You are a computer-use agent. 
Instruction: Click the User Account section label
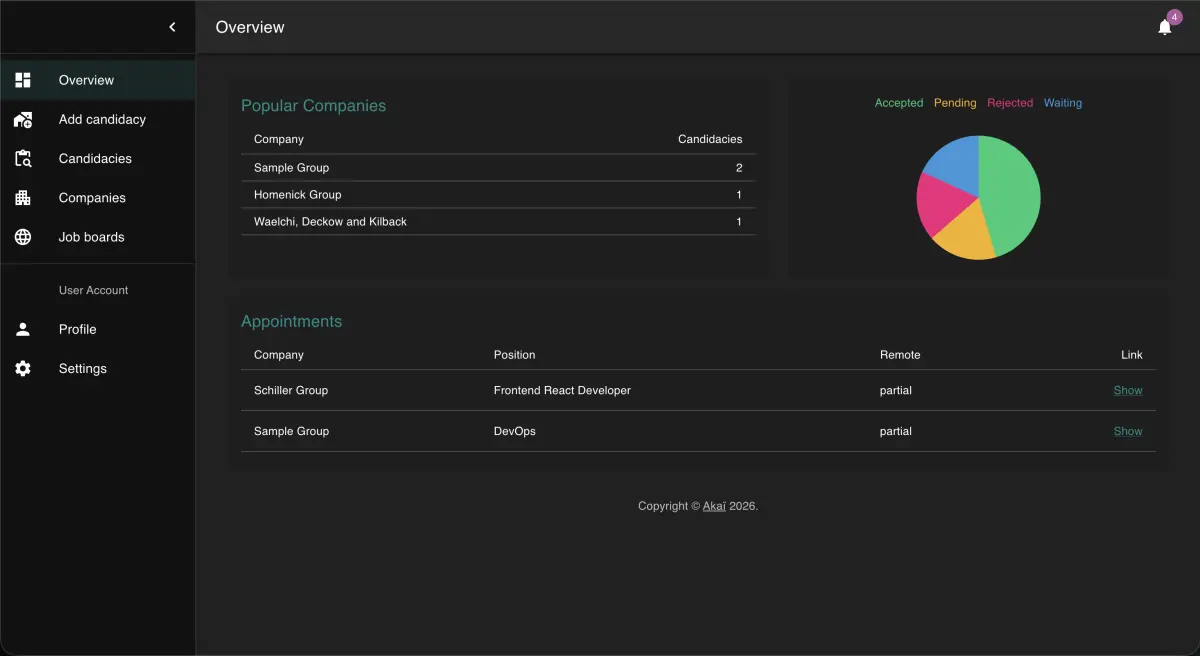click(94, 290)
